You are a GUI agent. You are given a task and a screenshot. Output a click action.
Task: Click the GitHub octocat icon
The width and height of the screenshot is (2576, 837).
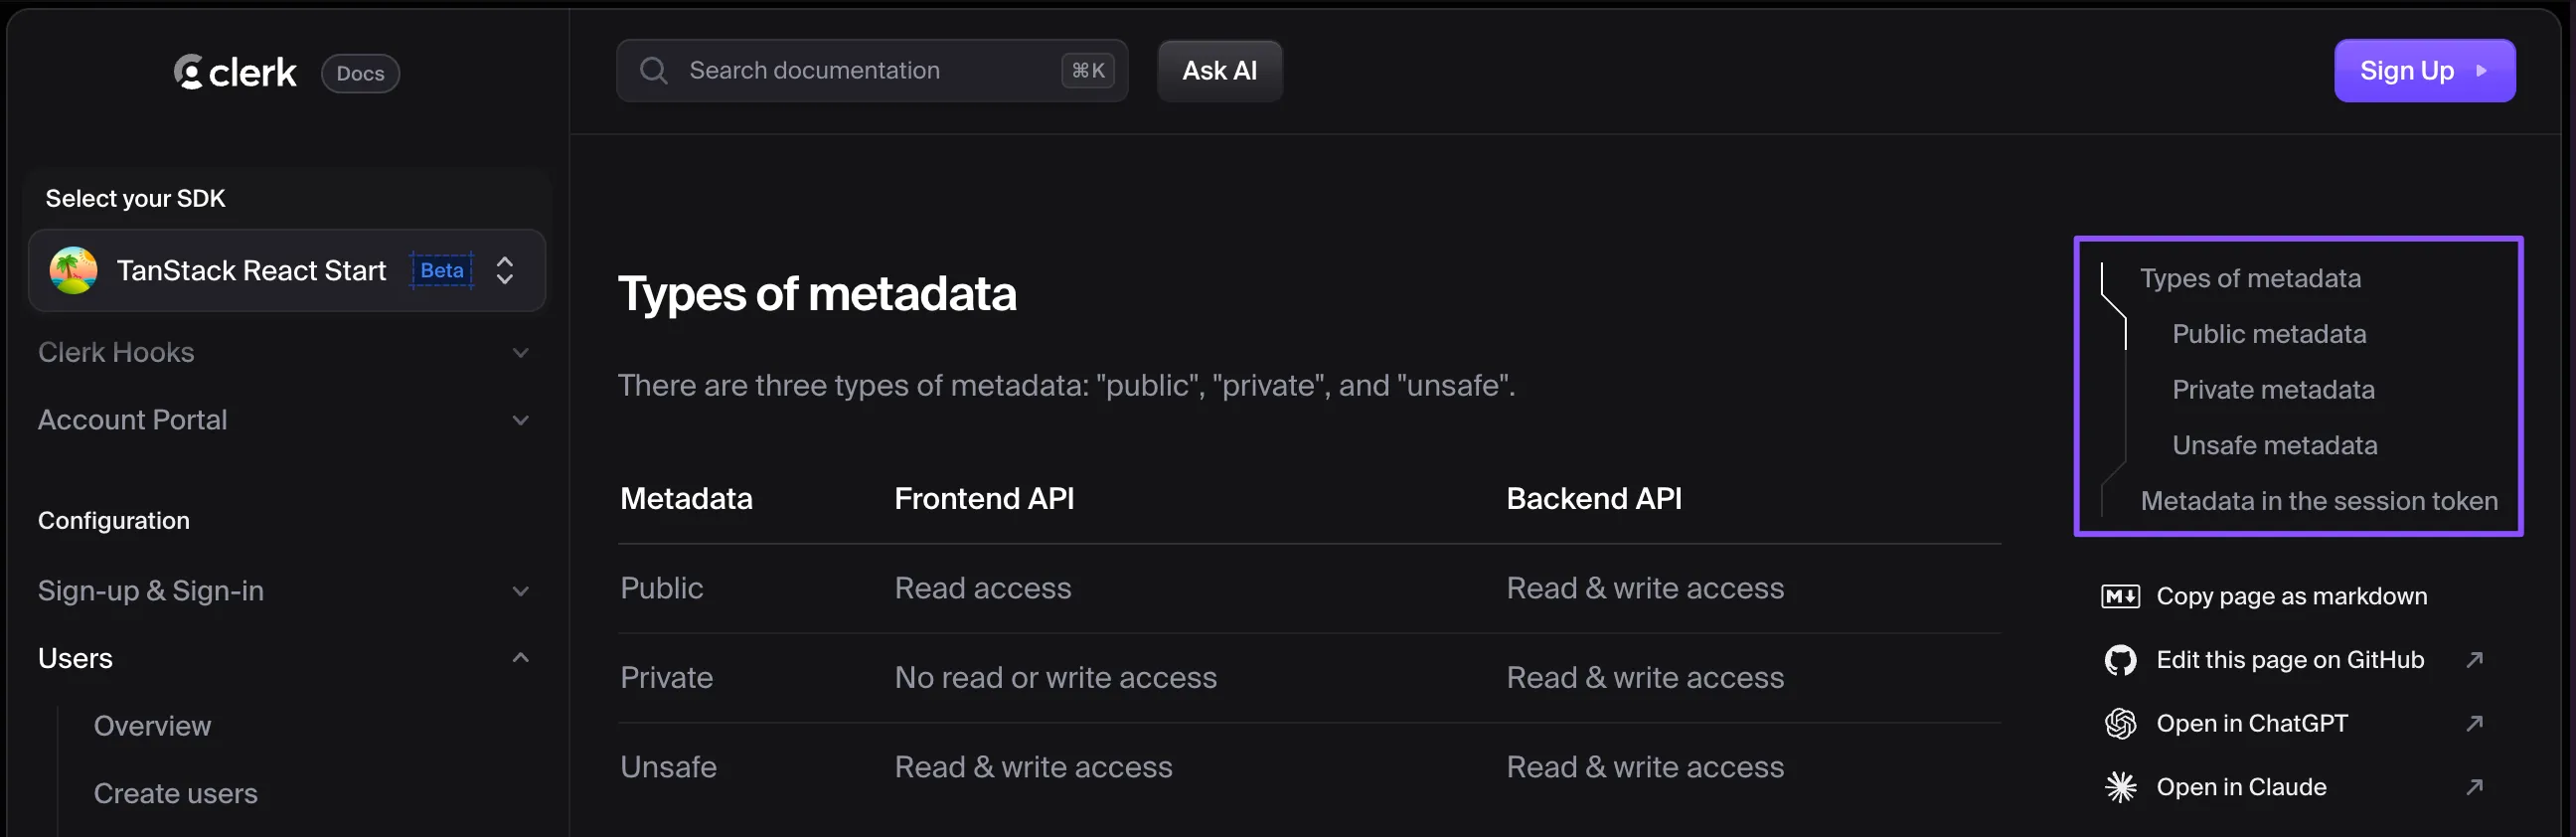coord(2120,660)
